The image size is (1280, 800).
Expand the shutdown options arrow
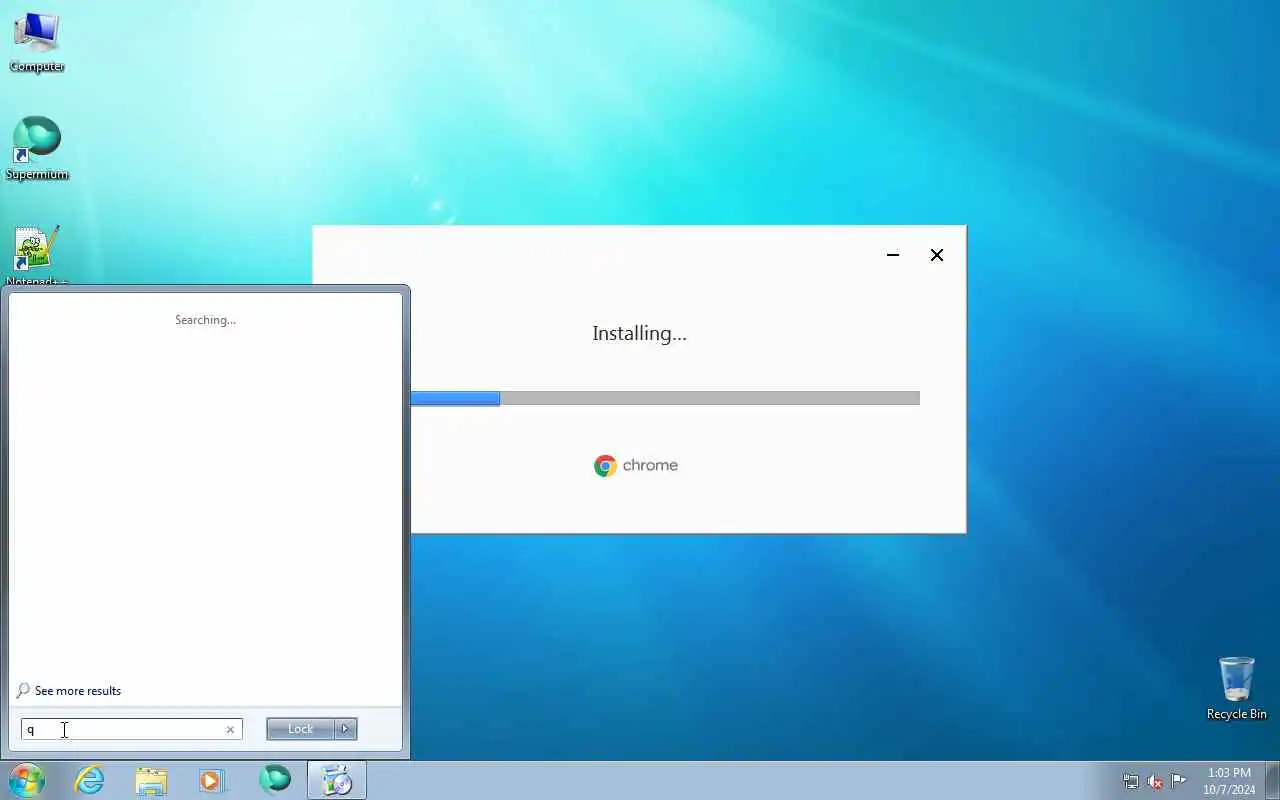(345, 729)
